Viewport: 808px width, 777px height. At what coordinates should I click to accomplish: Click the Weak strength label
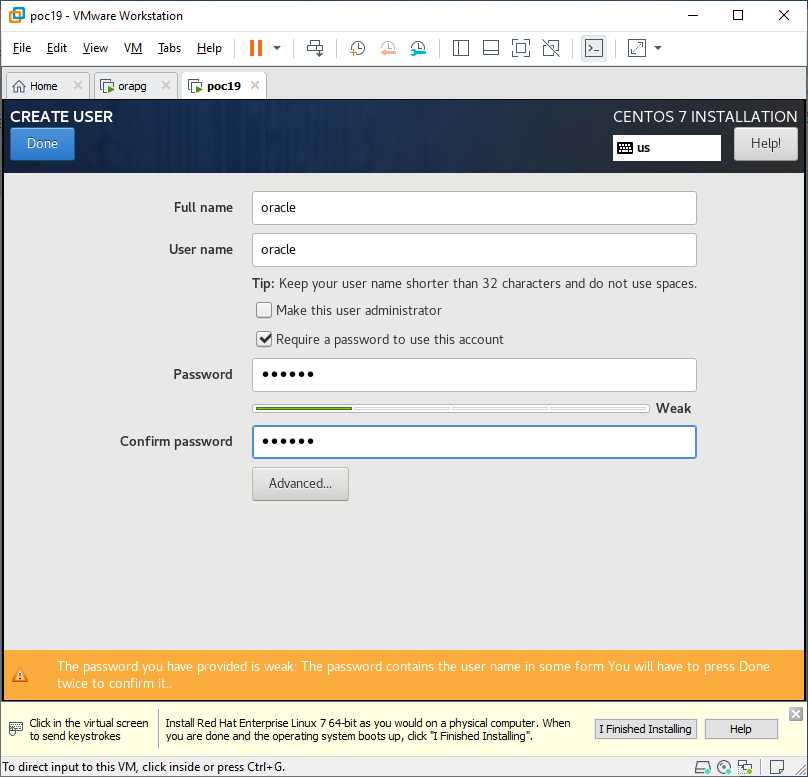click(x=673, y=408)
